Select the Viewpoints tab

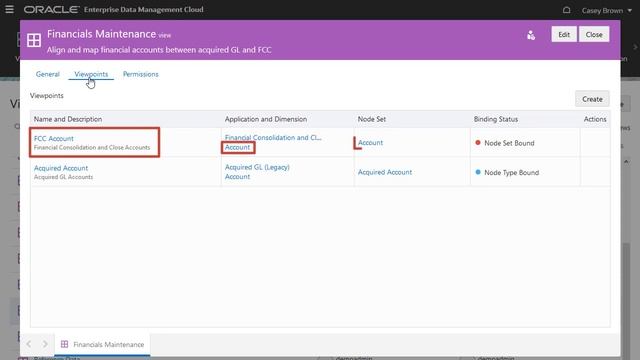click(91, 74)
